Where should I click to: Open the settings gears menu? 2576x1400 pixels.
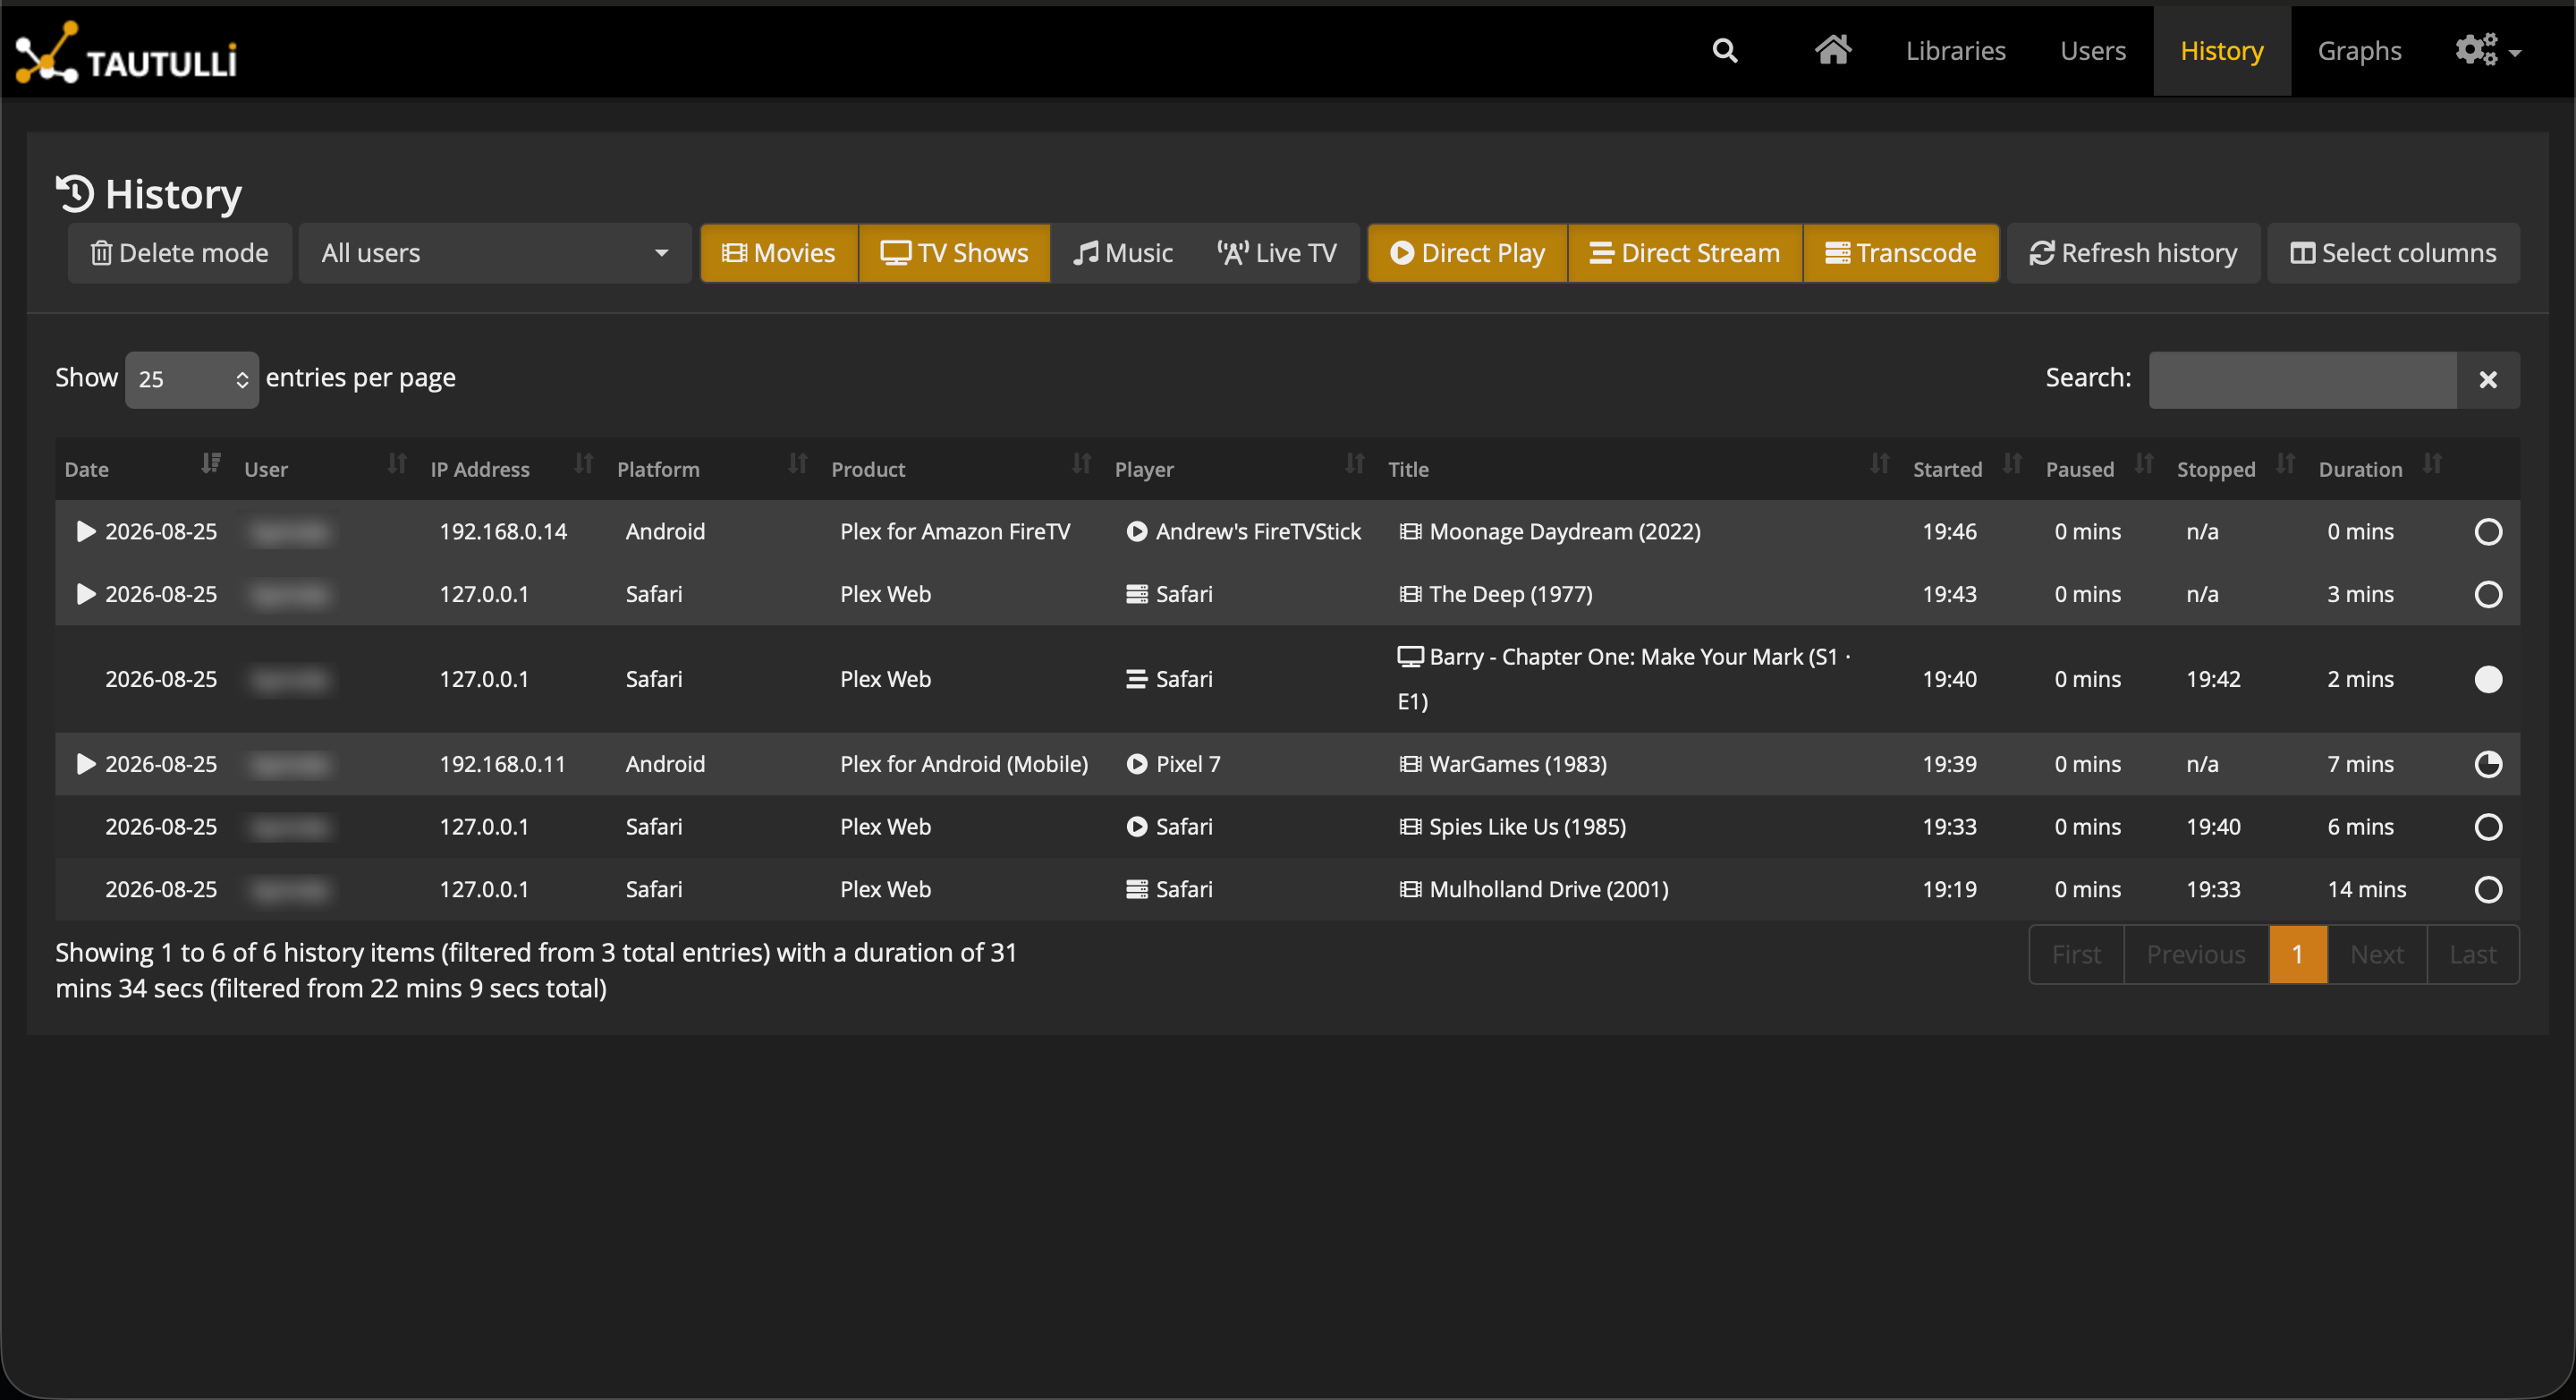(2487, 50)
